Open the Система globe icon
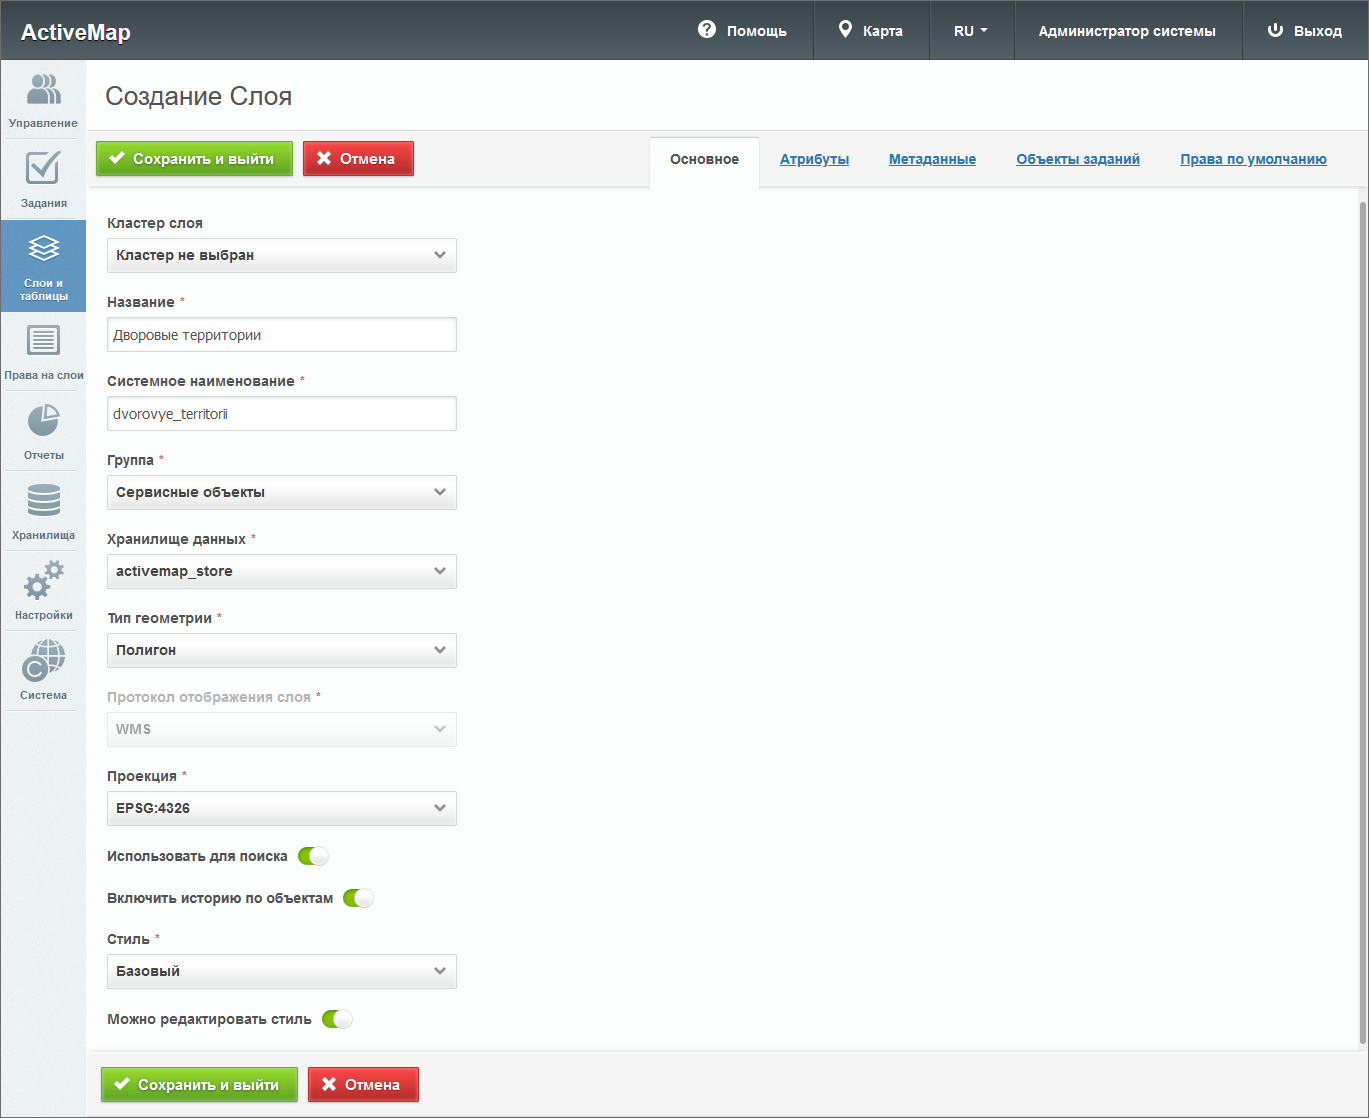The width and height of the screenshot is (1369, 1118). [43, 660]
